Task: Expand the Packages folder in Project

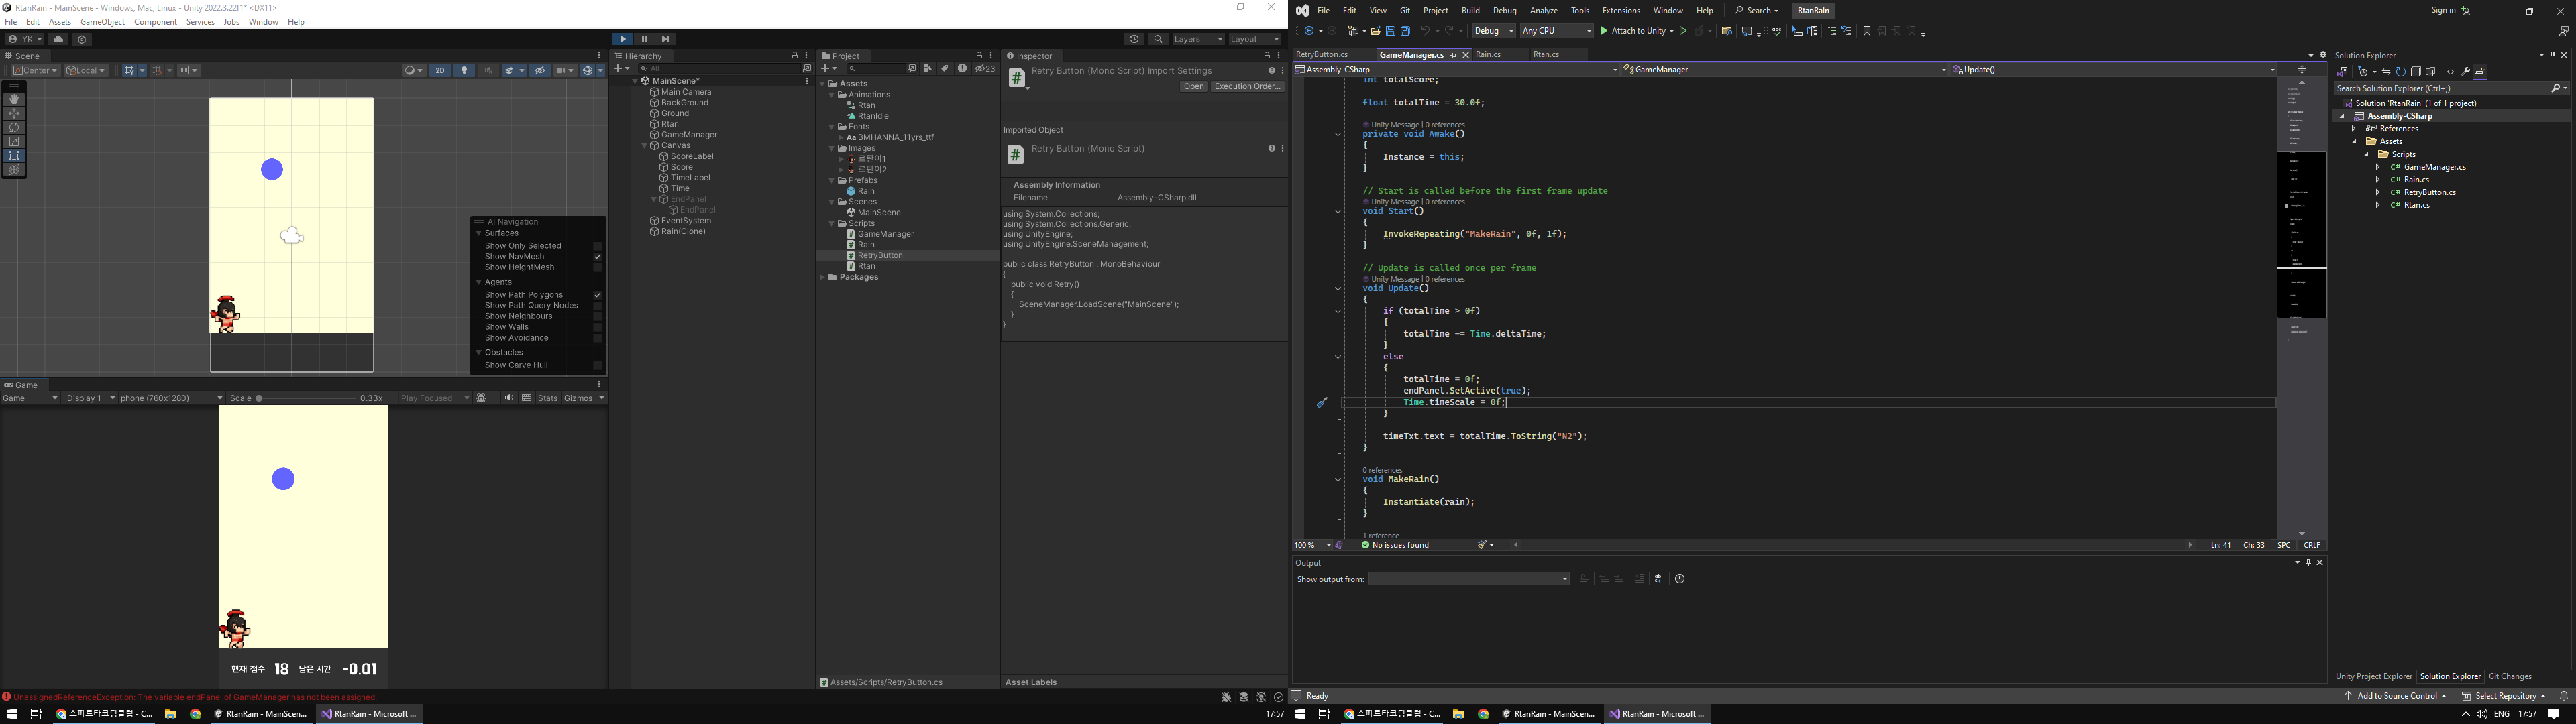Action: click(x=823, y=277)
